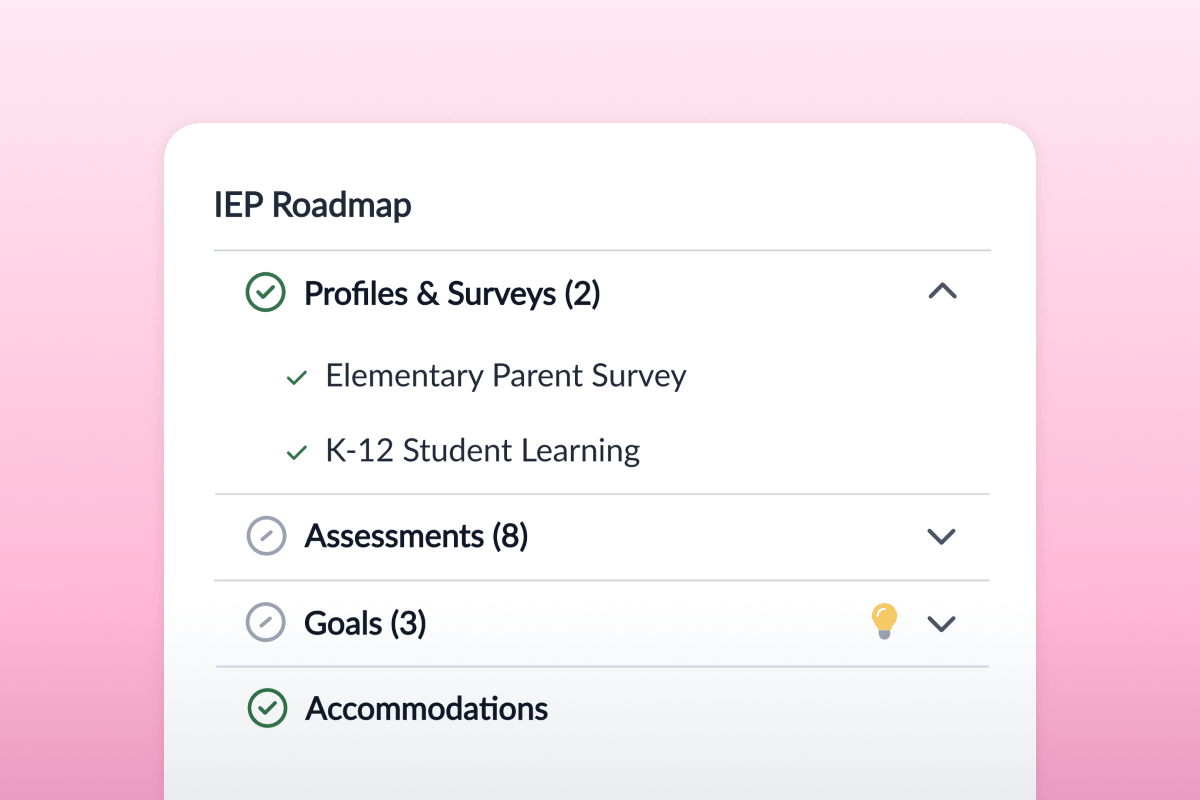
Task: Click the in-progress status icon beside Assessments
Action: pyautogui.click(x=266, y=536)
